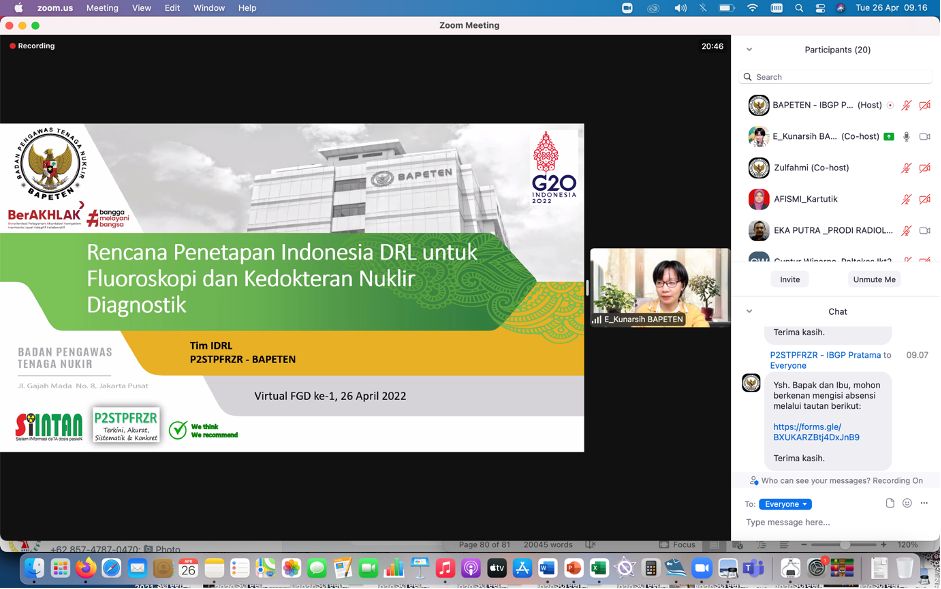Click the Zoom camera icon in menu bar
Viewport: 941px width, 589px height.
point(627,8)
